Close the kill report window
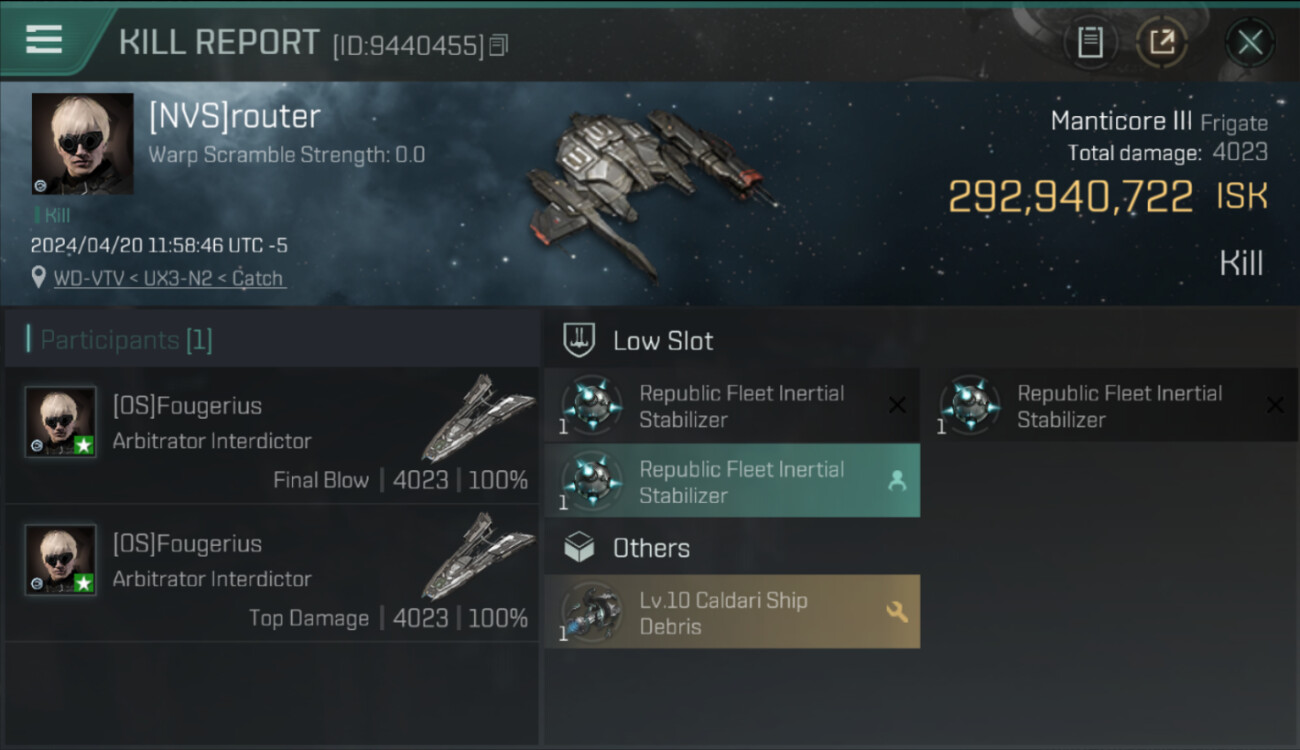The height and width of the screenshot is (750, 1300). 1249,42
